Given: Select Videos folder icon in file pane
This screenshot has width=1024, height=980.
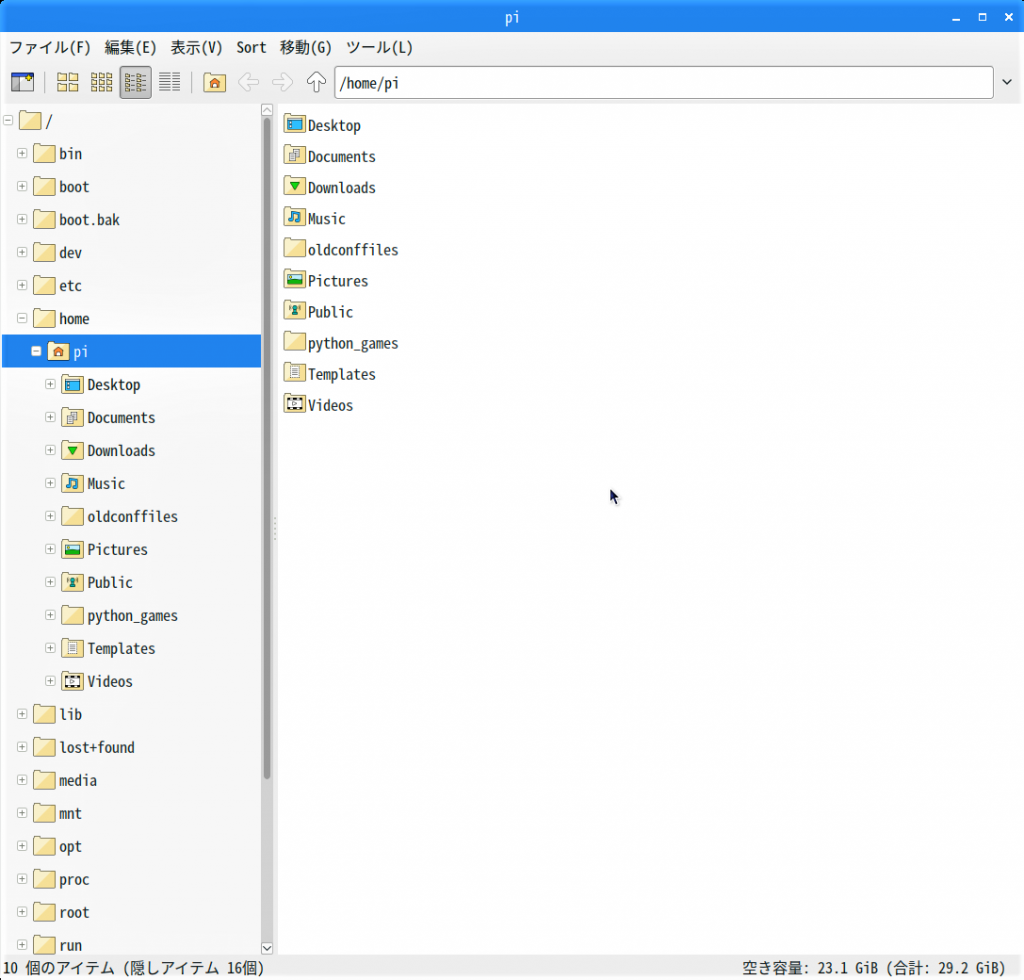Looking at the screenshot, I should point(295,404).
